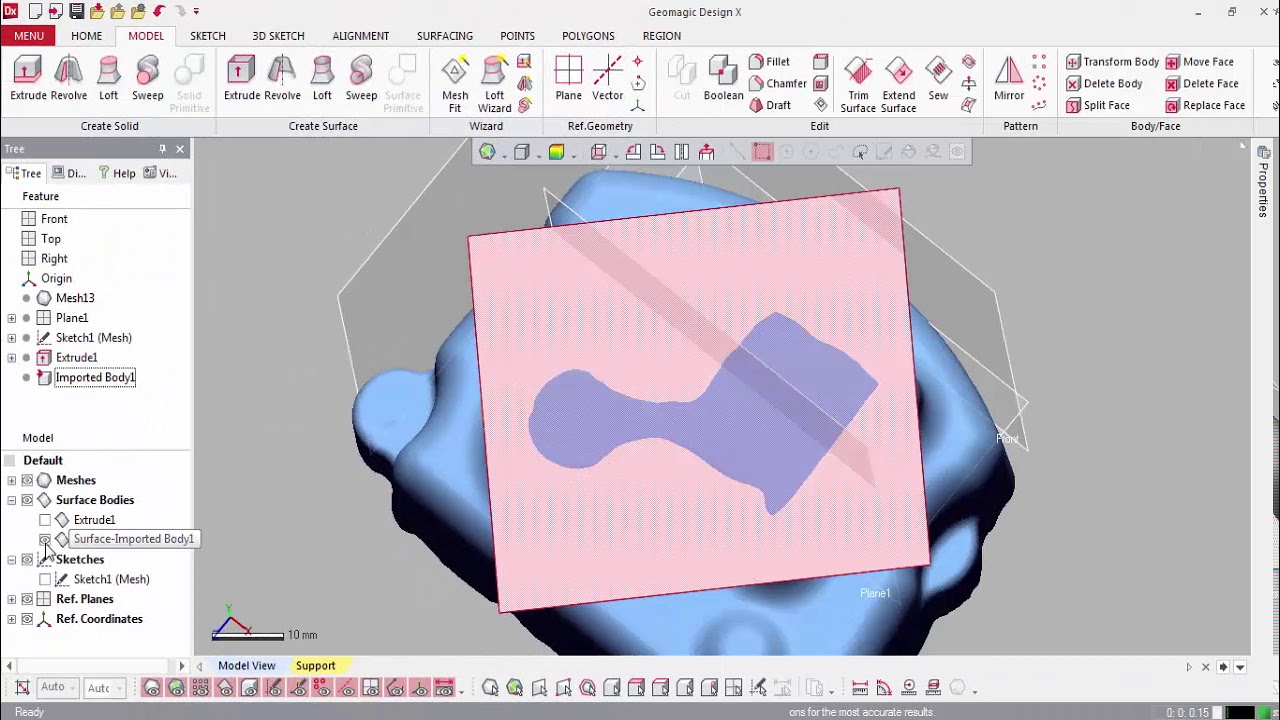
Task: Click the green sphere display icon in viewport toolbar
Action: point(487,152)
